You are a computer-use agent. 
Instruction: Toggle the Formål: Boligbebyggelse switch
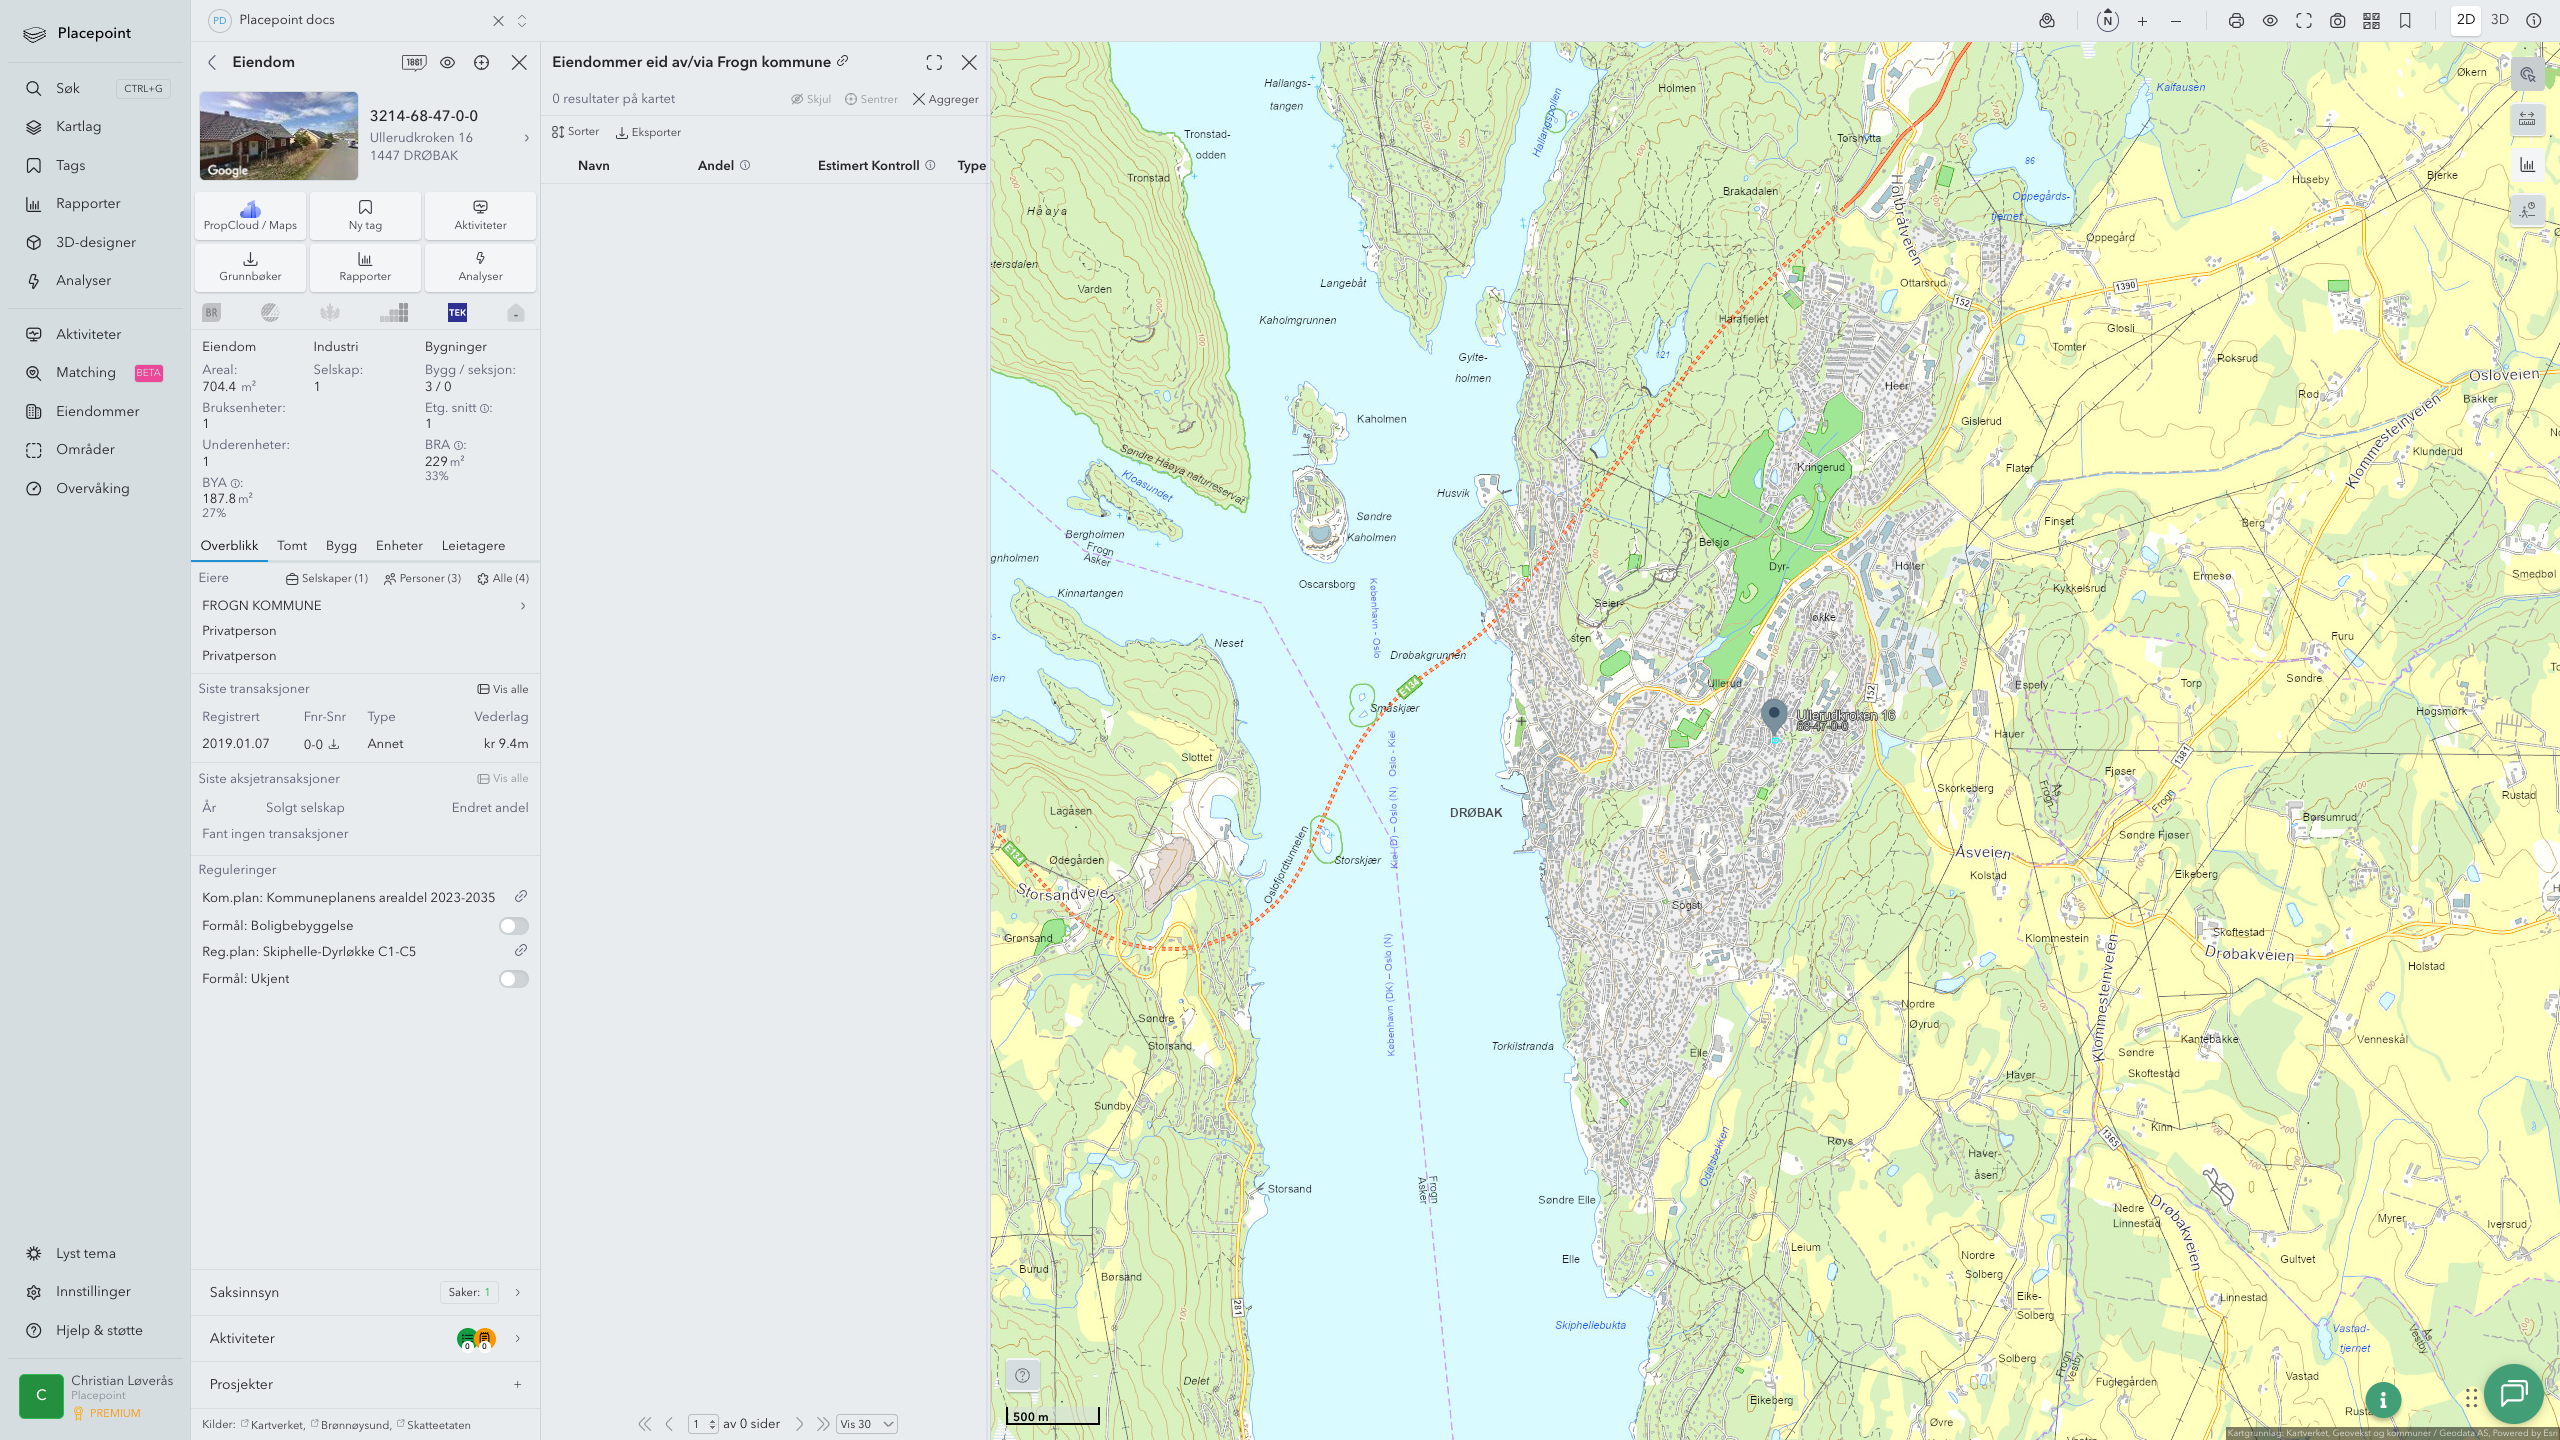pos(514,926)
